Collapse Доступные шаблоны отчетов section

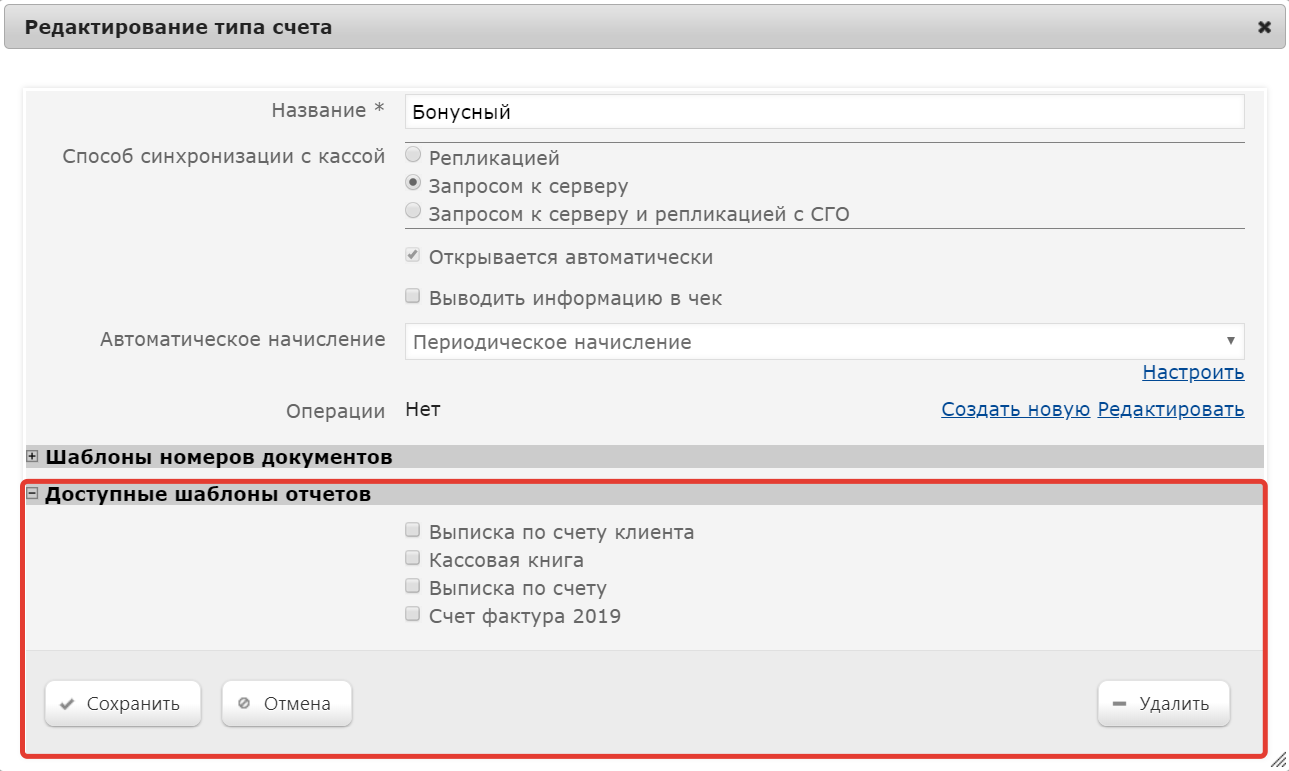tap(32, 493)
